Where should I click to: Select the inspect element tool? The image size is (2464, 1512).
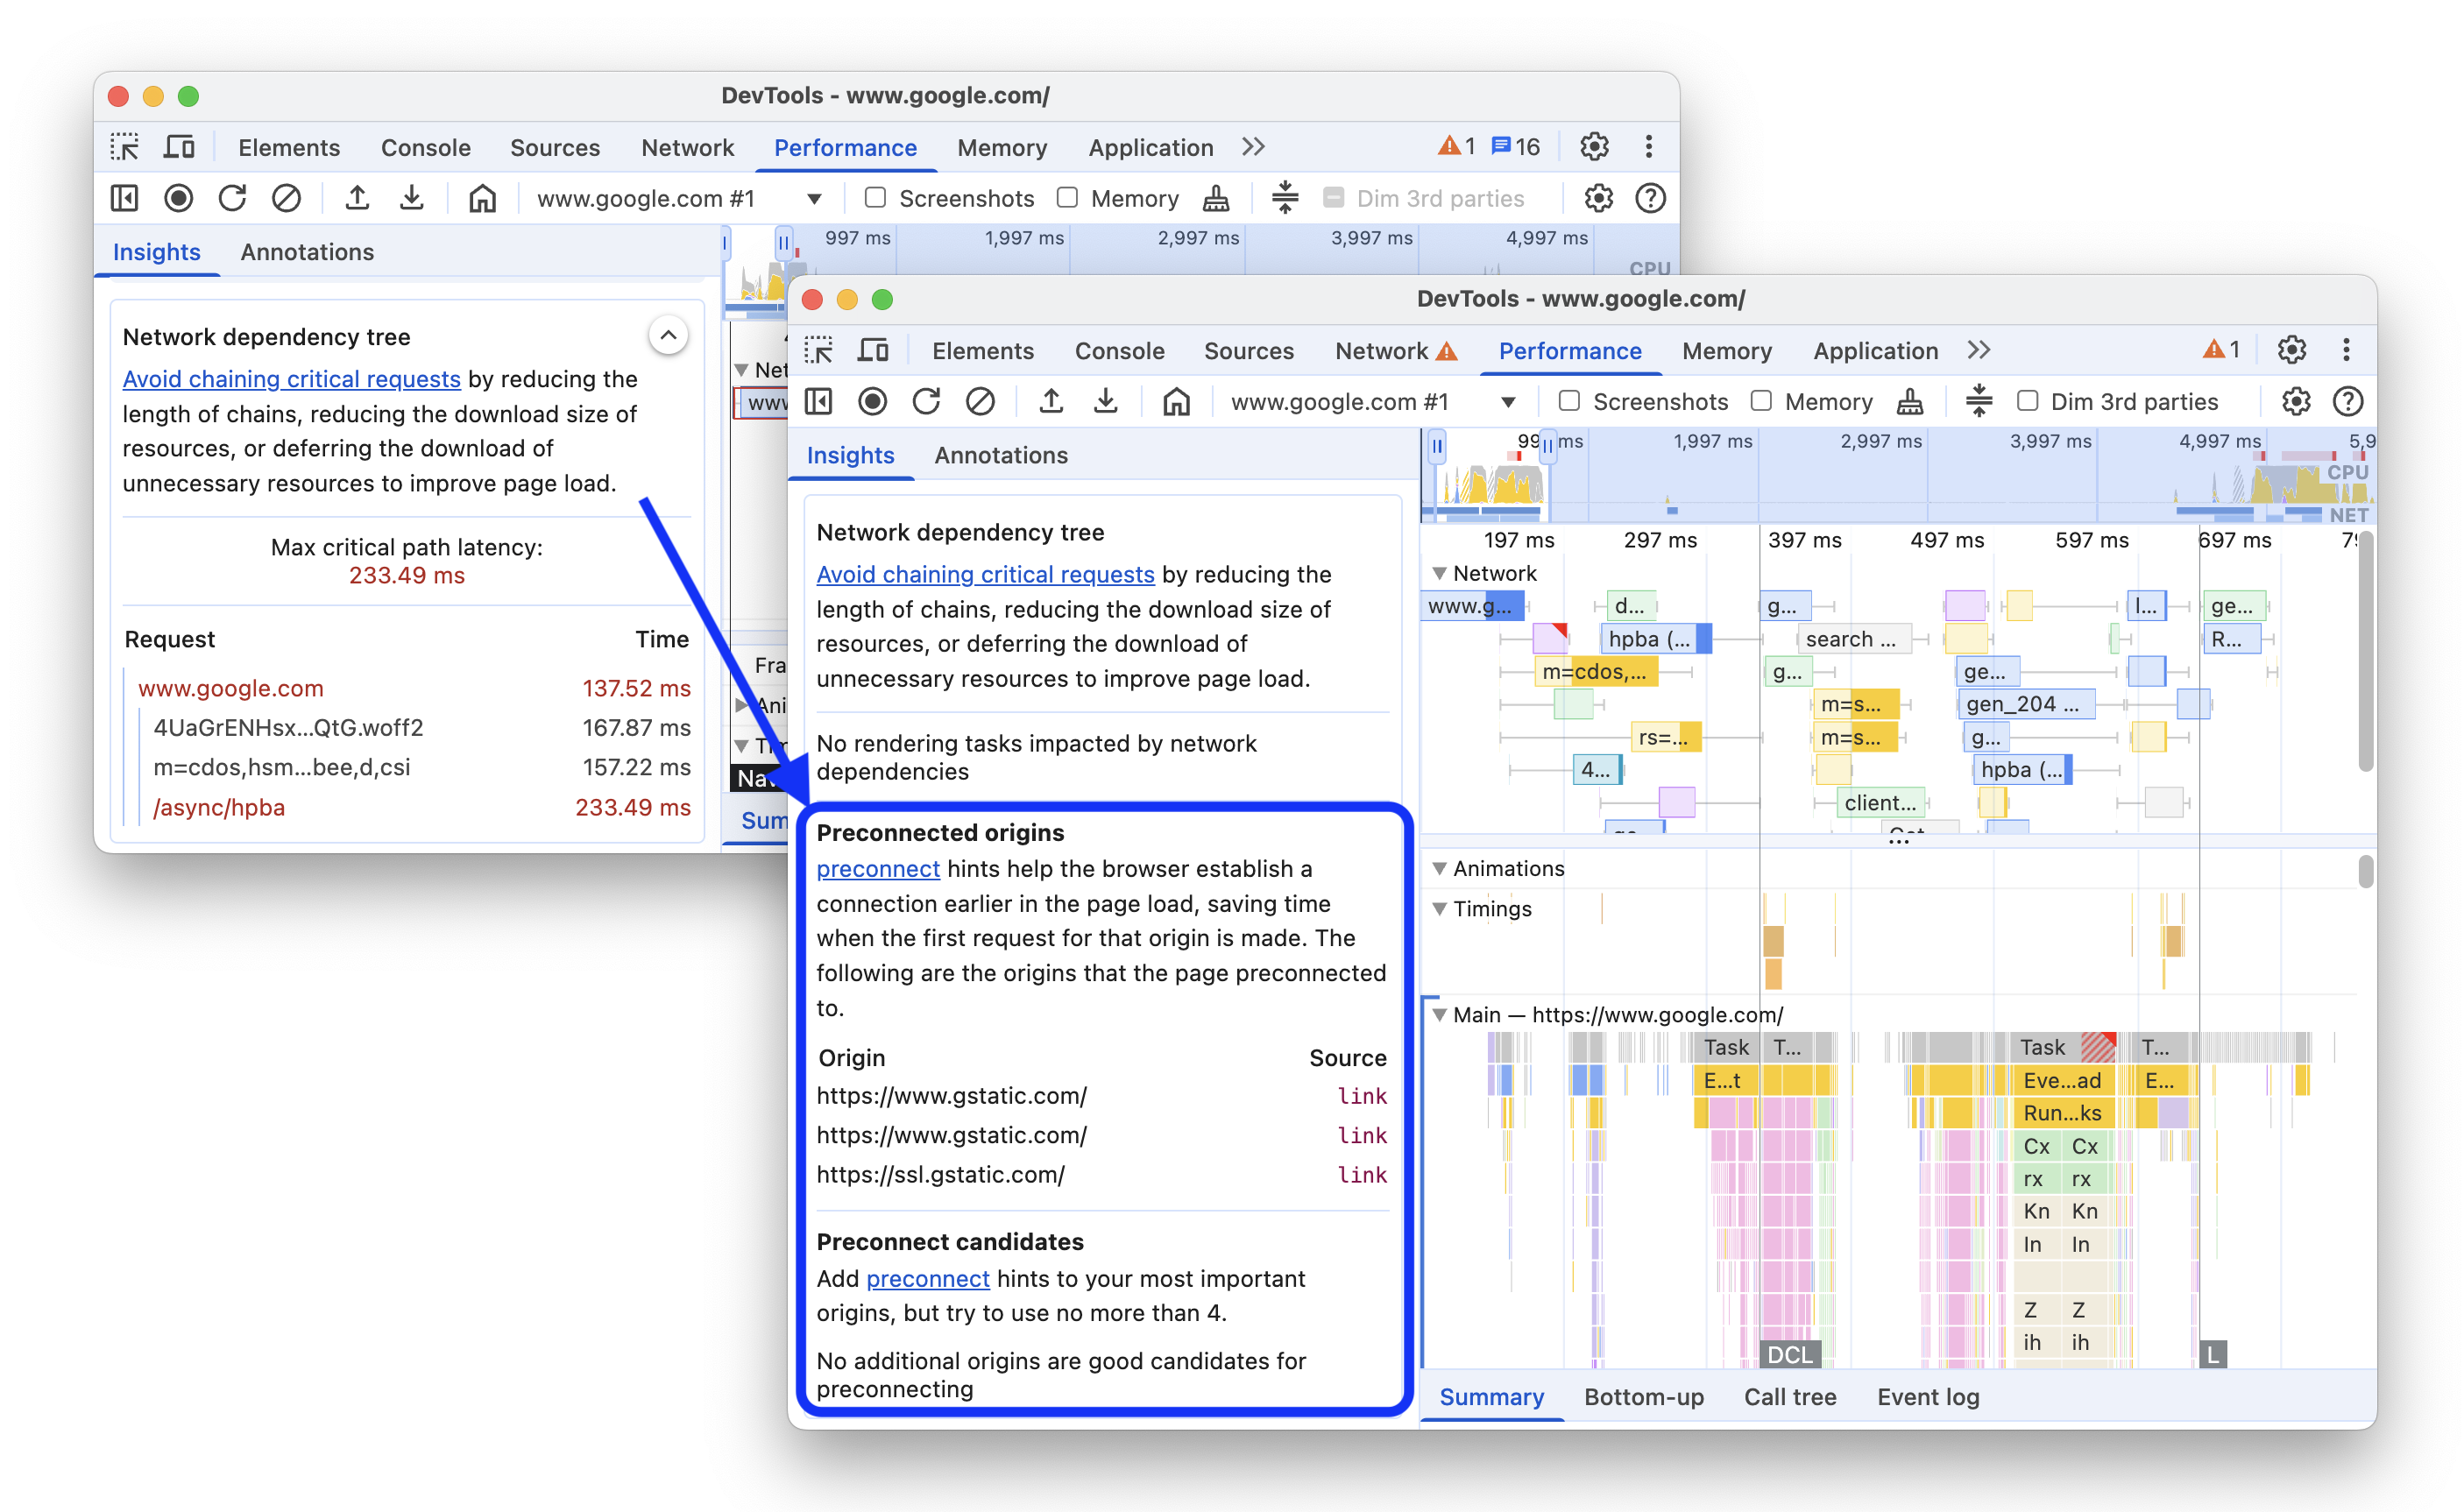click(819, 350)
